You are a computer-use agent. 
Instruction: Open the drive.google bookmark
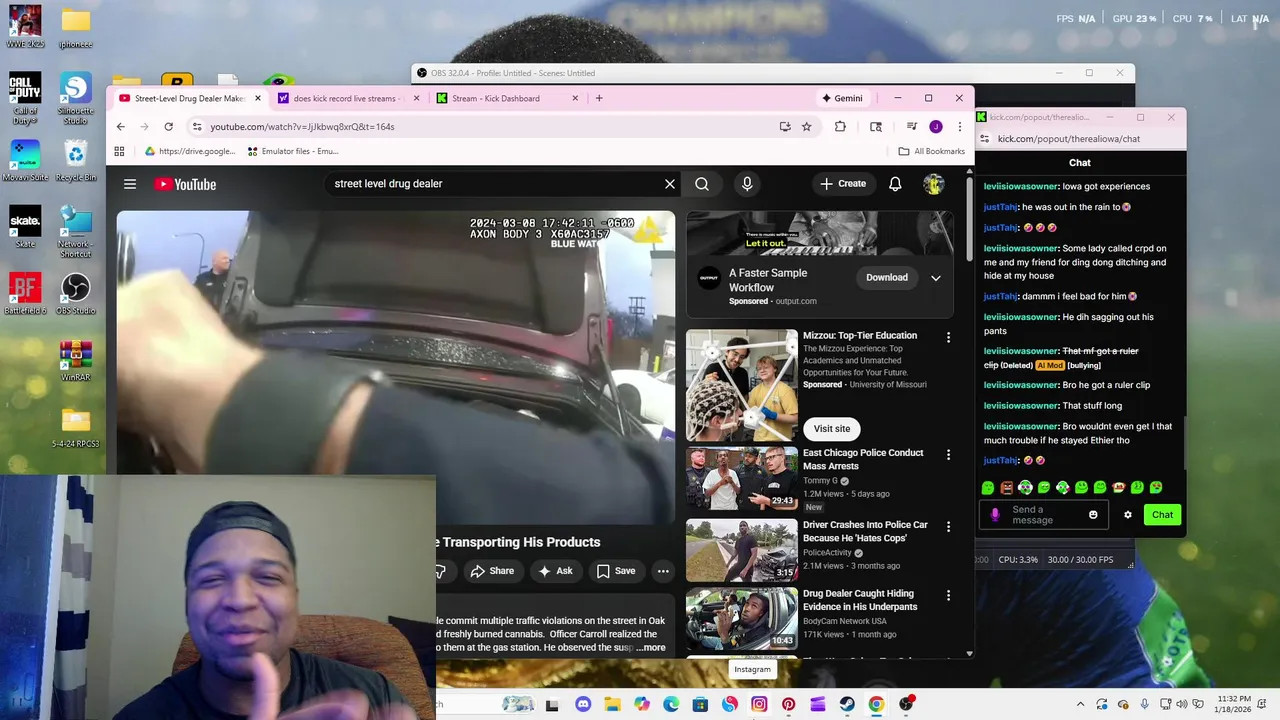190,151
